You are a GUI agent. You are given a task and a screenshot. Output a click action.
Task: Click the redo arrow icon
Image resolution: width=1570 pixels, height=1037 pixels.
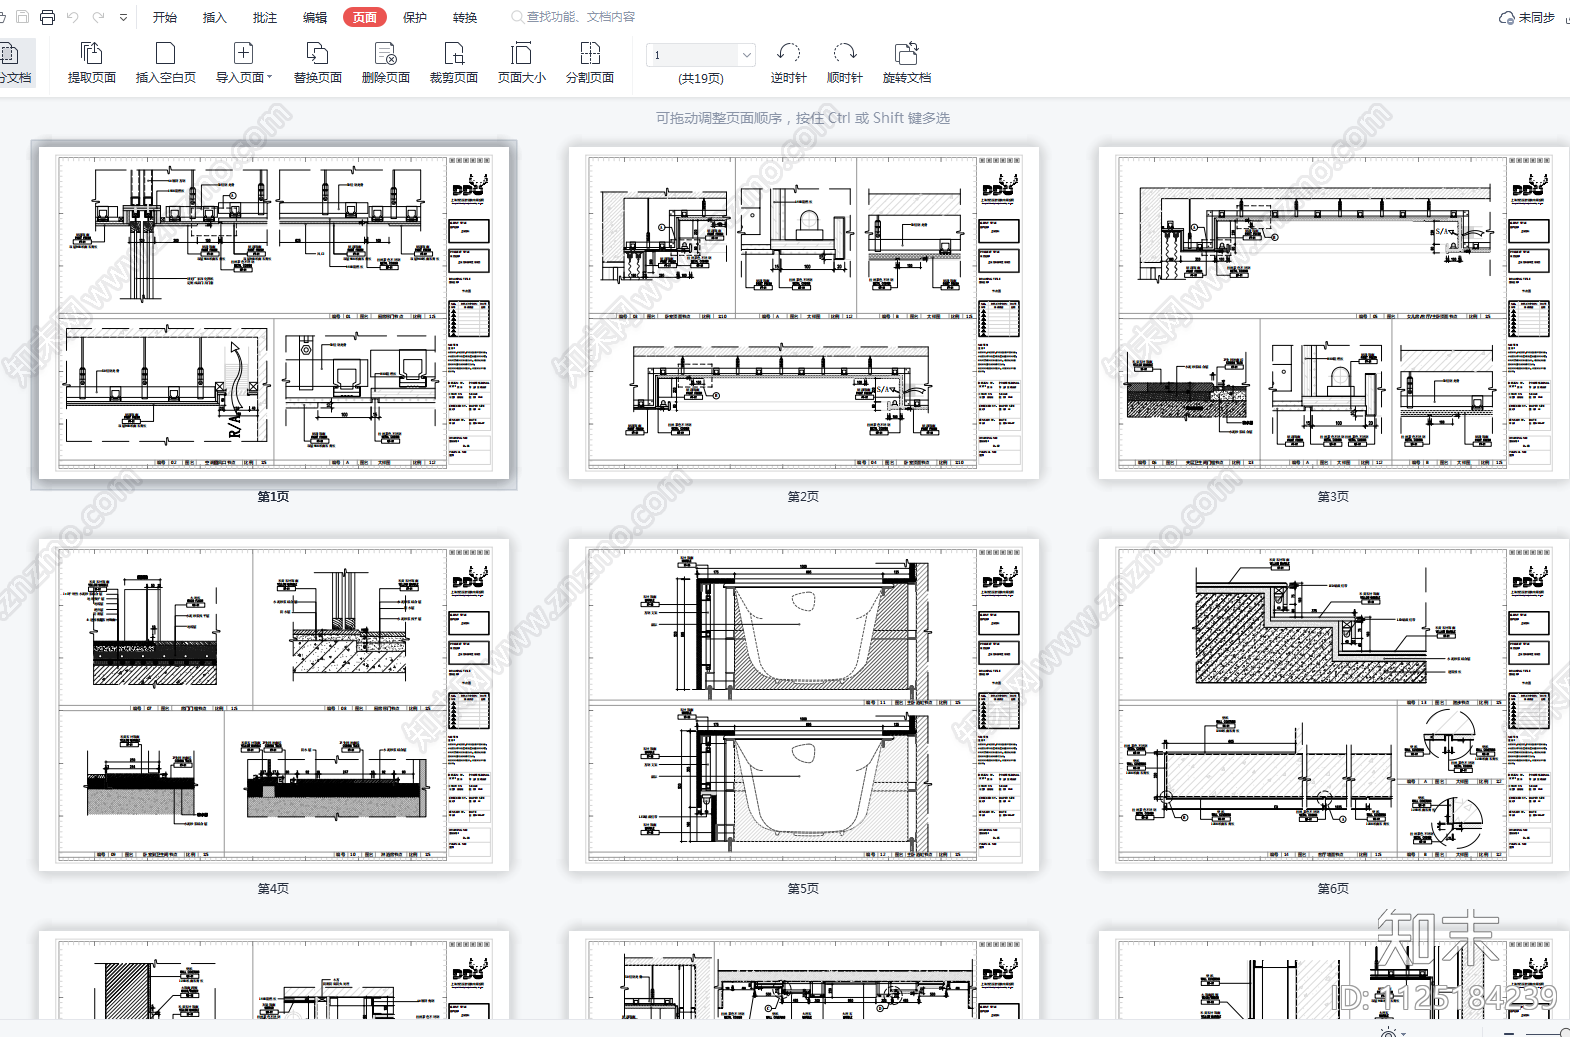(x=98, y=17)
